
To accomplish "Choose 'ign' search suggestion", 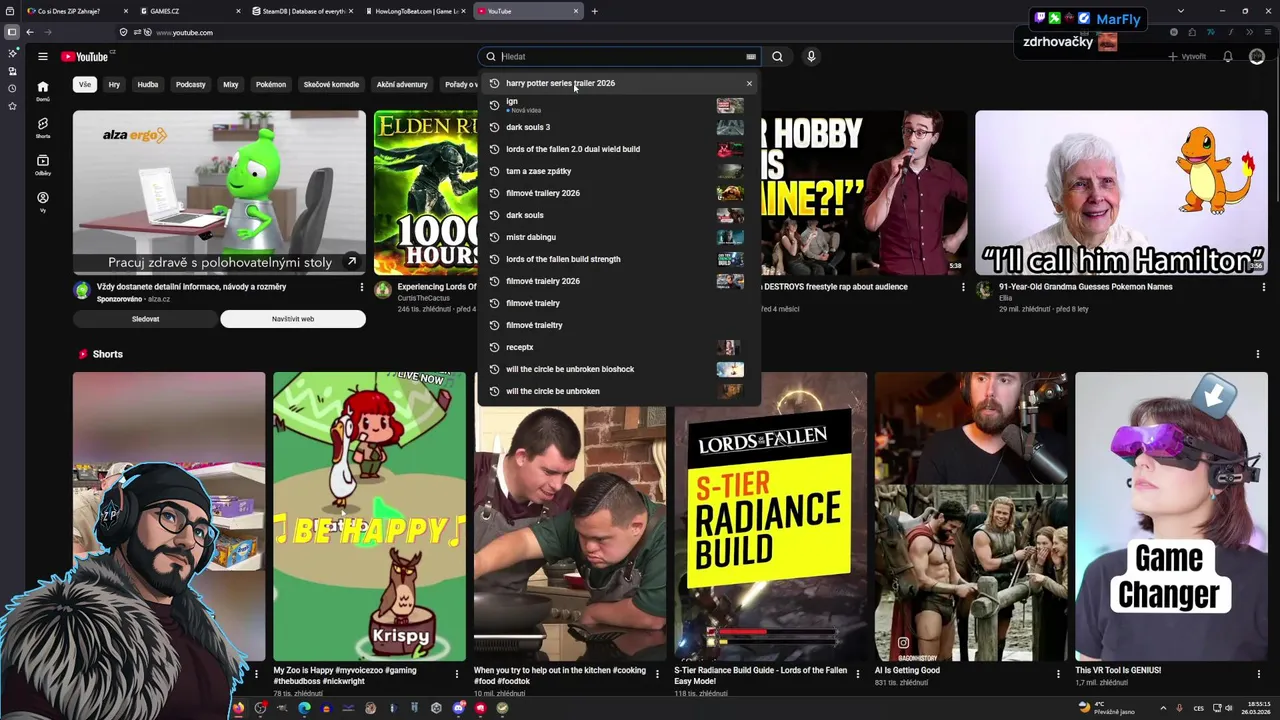I will [620, 105].
